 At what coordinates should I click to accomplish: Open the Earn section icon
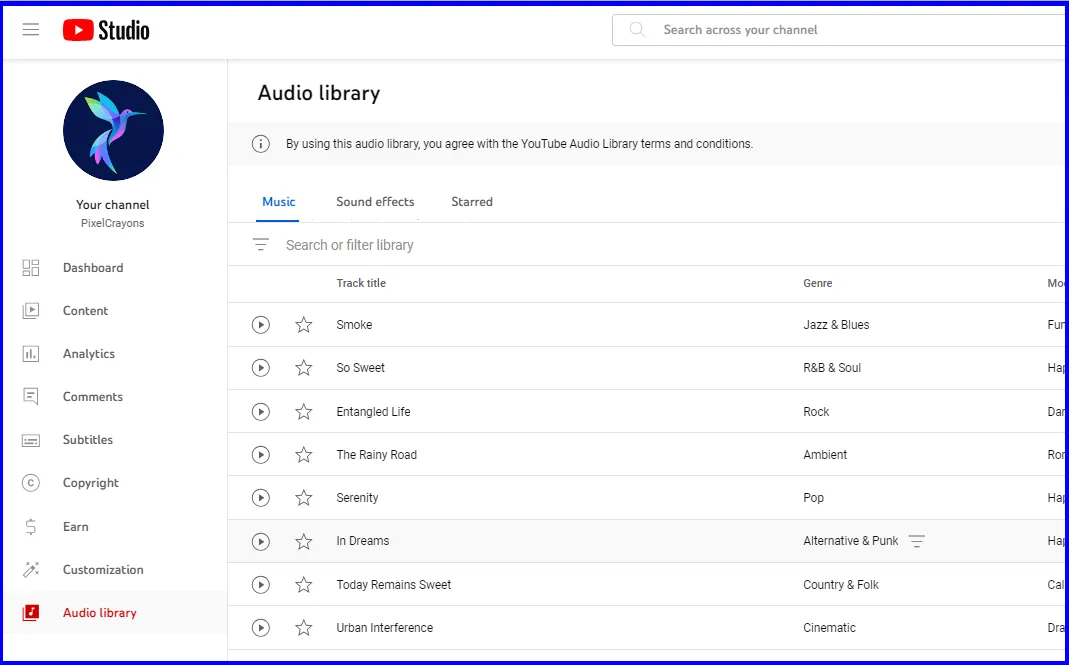30,526
